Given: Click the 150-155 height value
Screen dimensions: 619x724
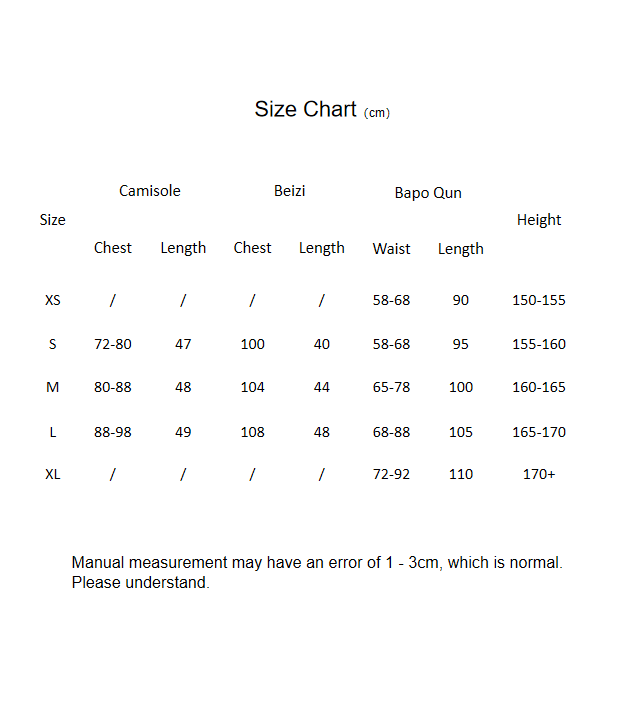Looking at the screenshot, I should click(539, 300).
